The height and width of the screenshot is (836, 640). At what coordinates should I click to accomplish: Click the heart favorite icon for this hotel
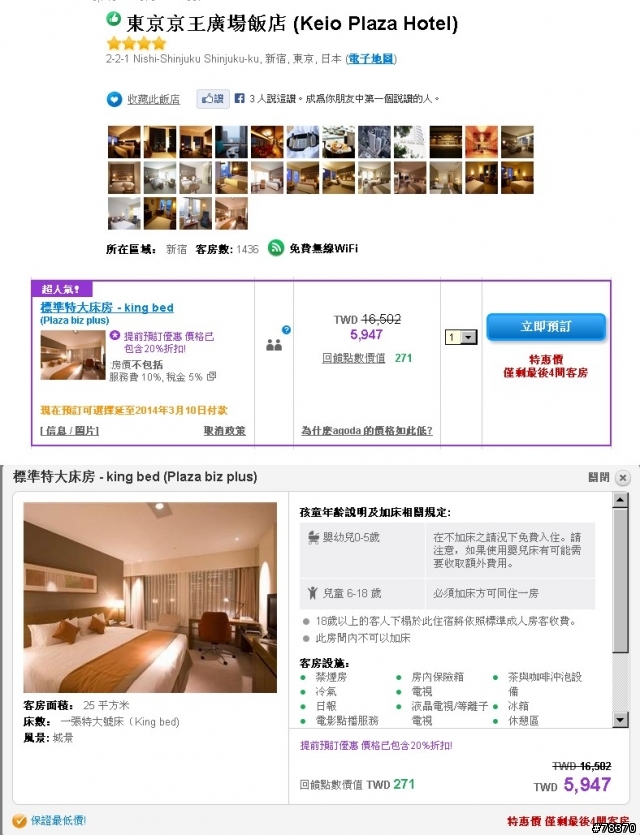[114, 99]
